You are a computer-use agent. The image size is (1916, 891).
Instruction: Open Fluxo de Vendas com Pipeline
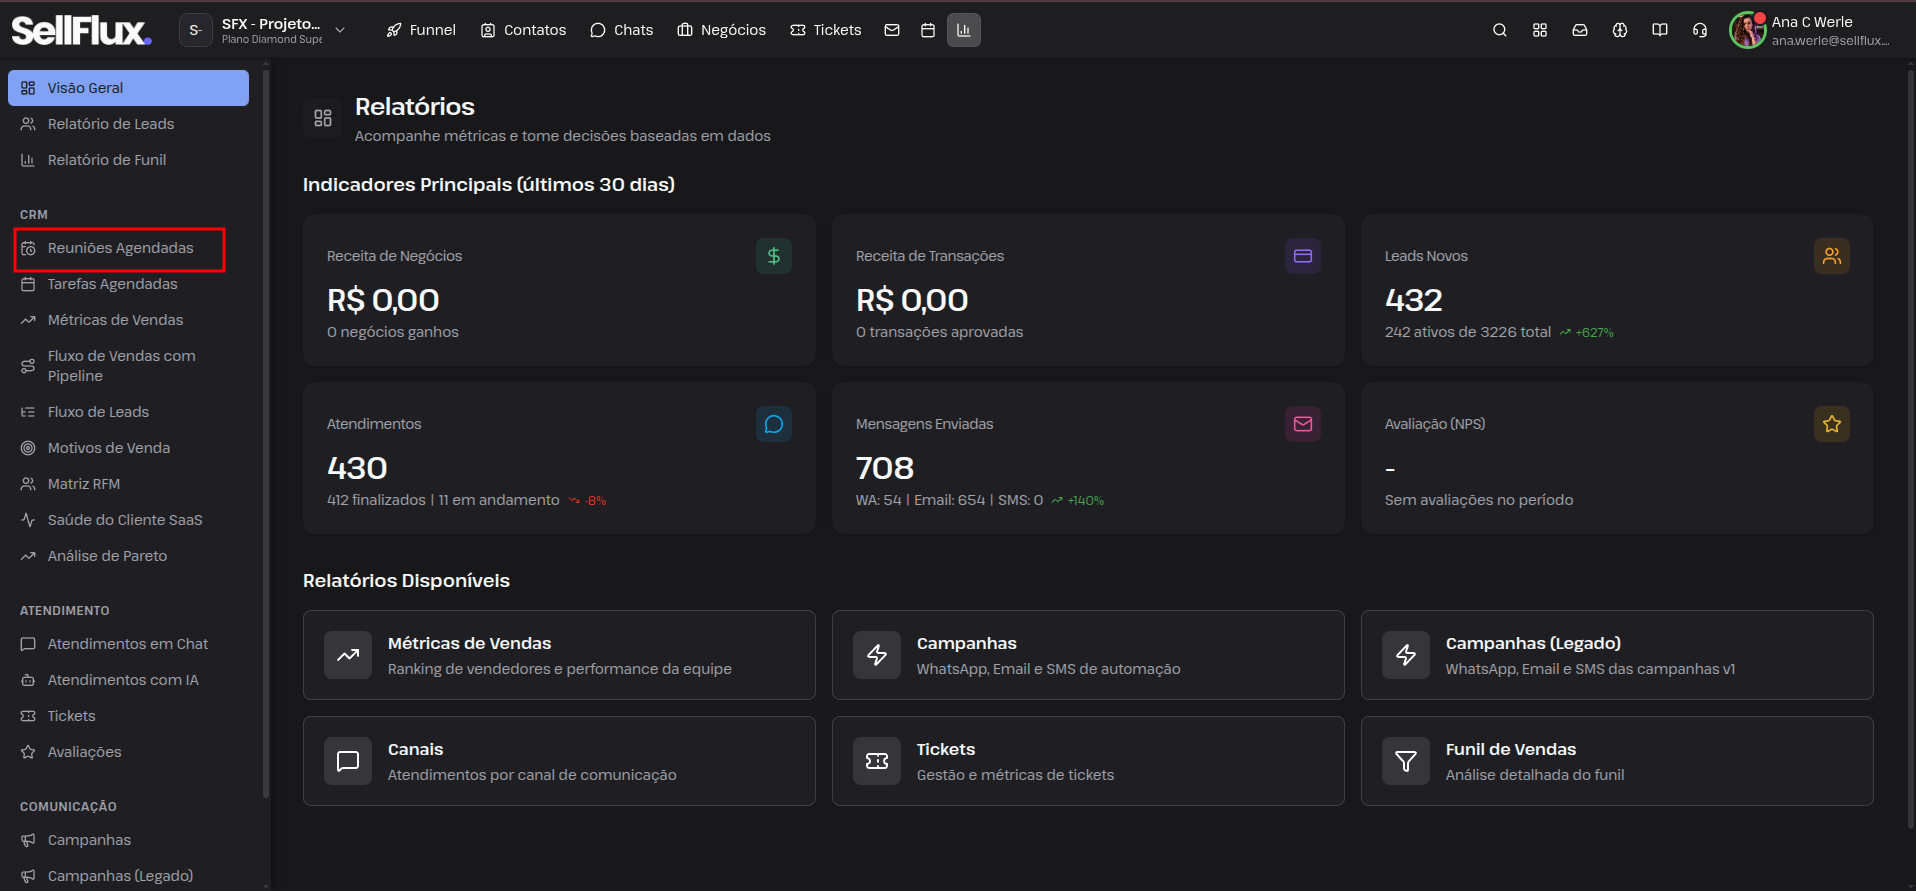128,366
